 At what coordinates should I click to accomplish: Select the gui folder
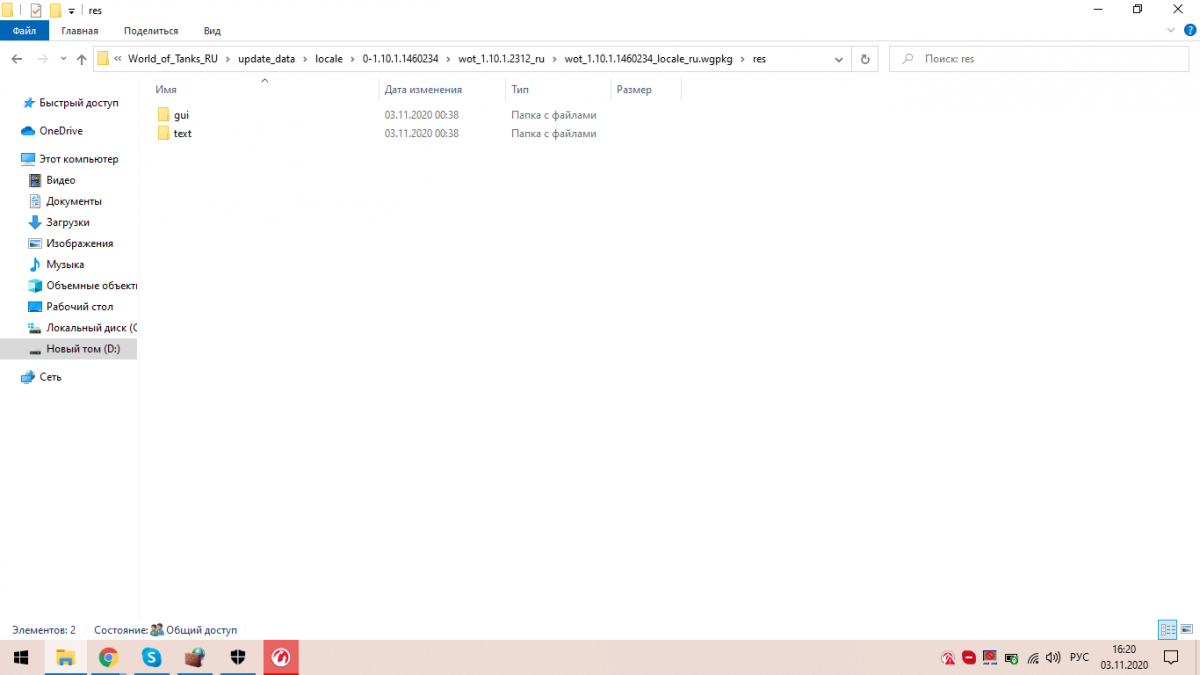pyautogui.click(x=181, y=115)
